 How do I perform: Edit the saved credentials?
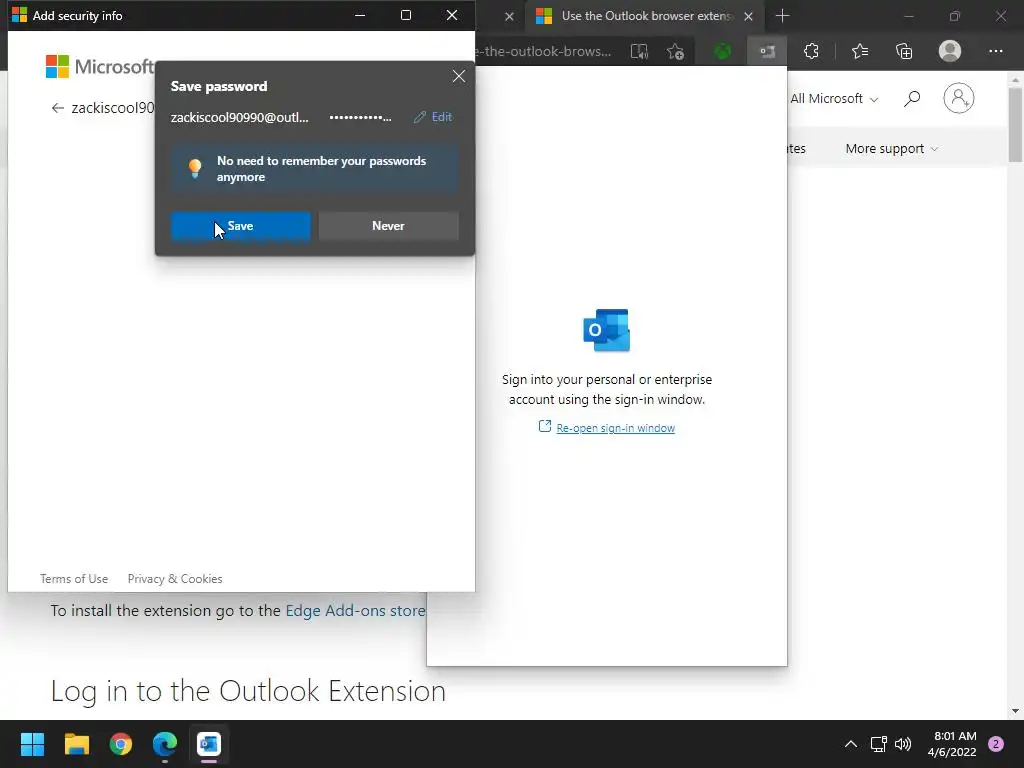click(x=433, y=117)
